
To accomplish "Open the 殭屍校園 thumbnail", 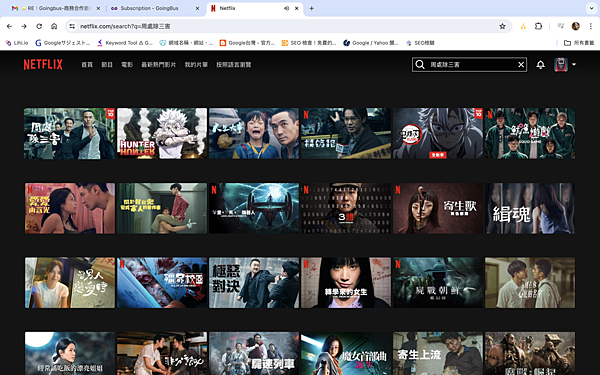I will 162,282.
